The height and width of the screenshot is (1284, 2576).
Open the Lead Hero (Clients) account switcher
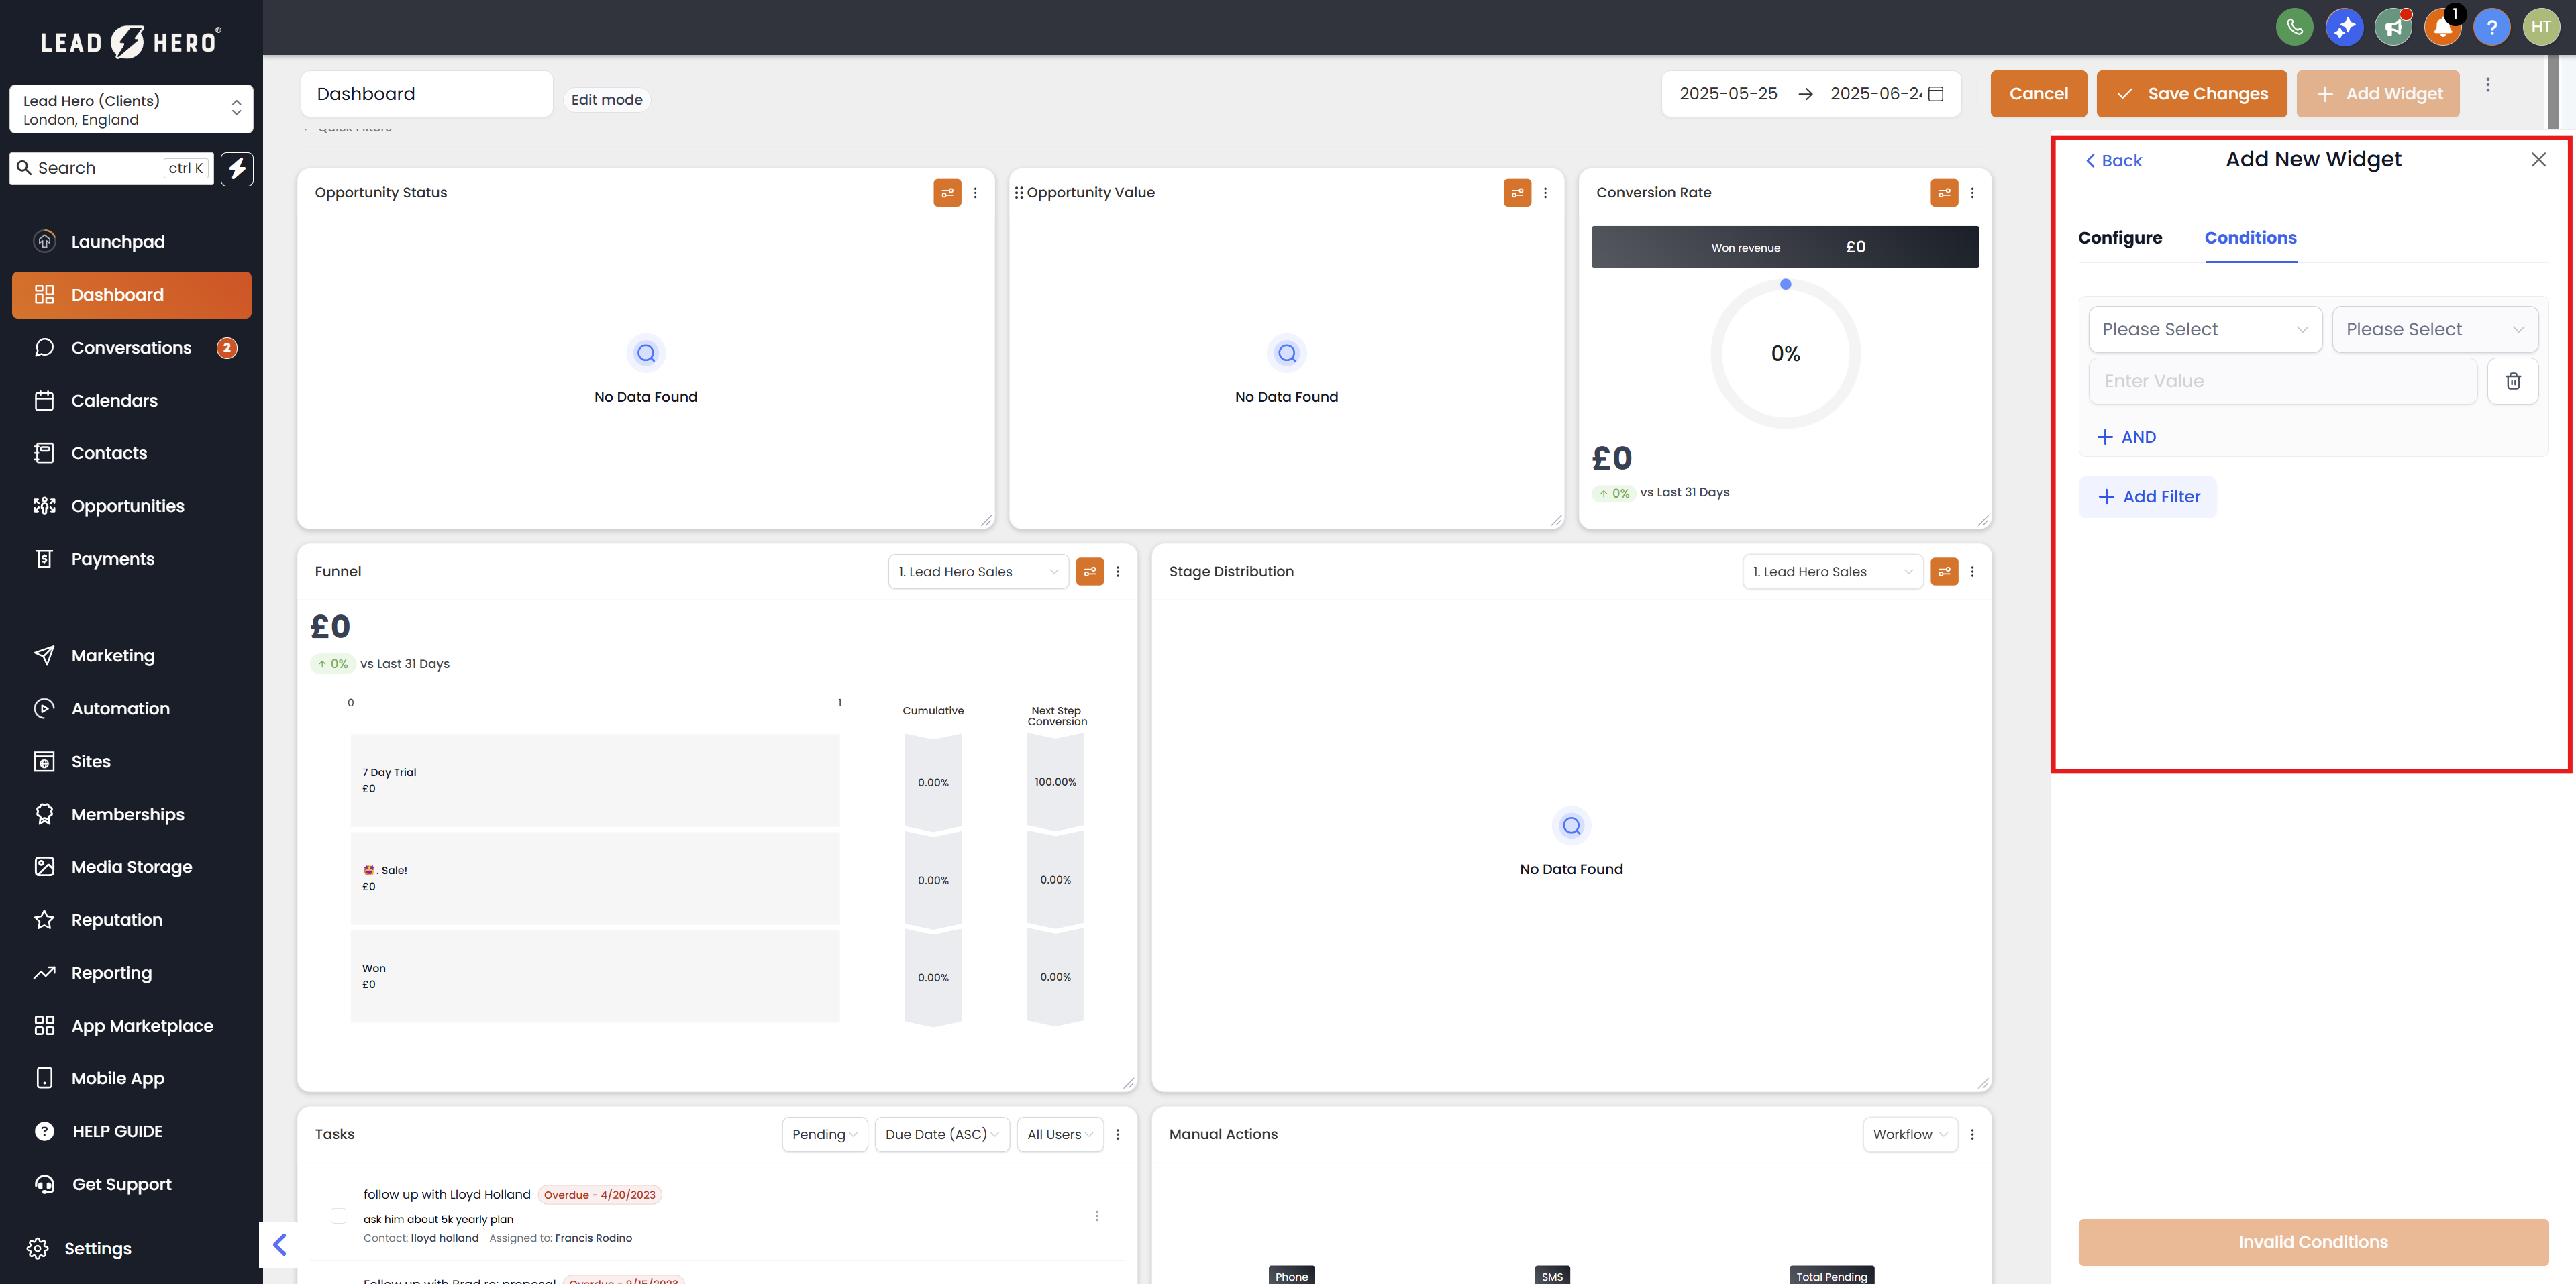point(131,109)
